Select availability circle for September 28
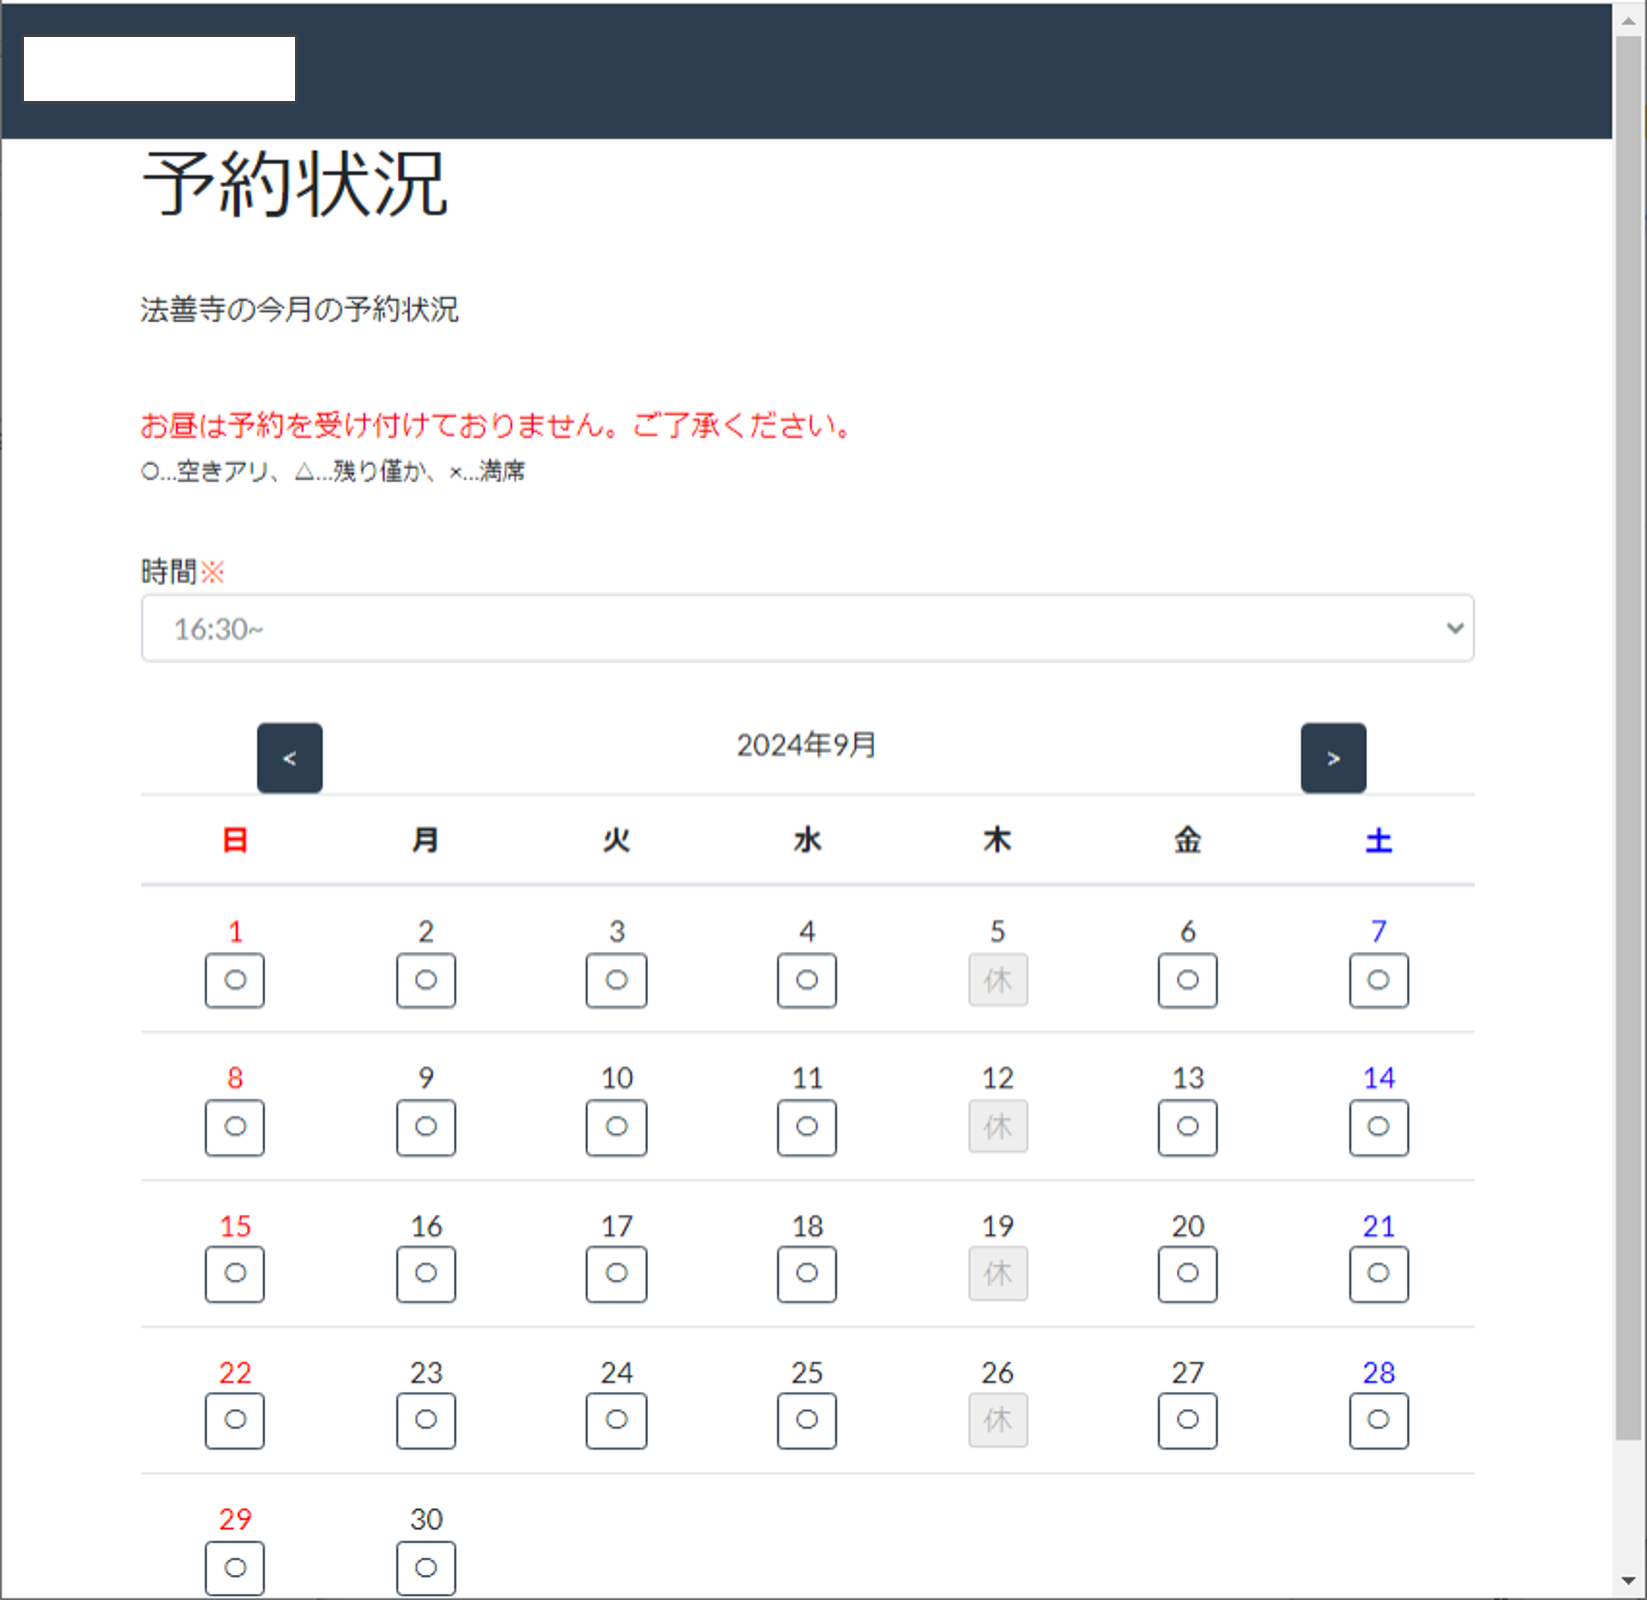Image resolution: width=1647 pixels, height=1600 pixels. click(1379, 1420)
